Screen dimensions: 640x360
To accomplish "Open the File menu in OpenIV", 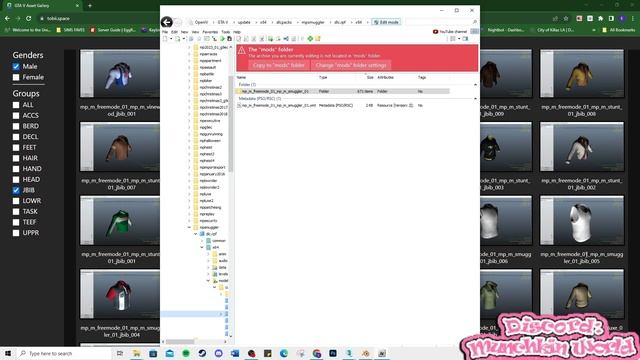I will tap(165, 32).
